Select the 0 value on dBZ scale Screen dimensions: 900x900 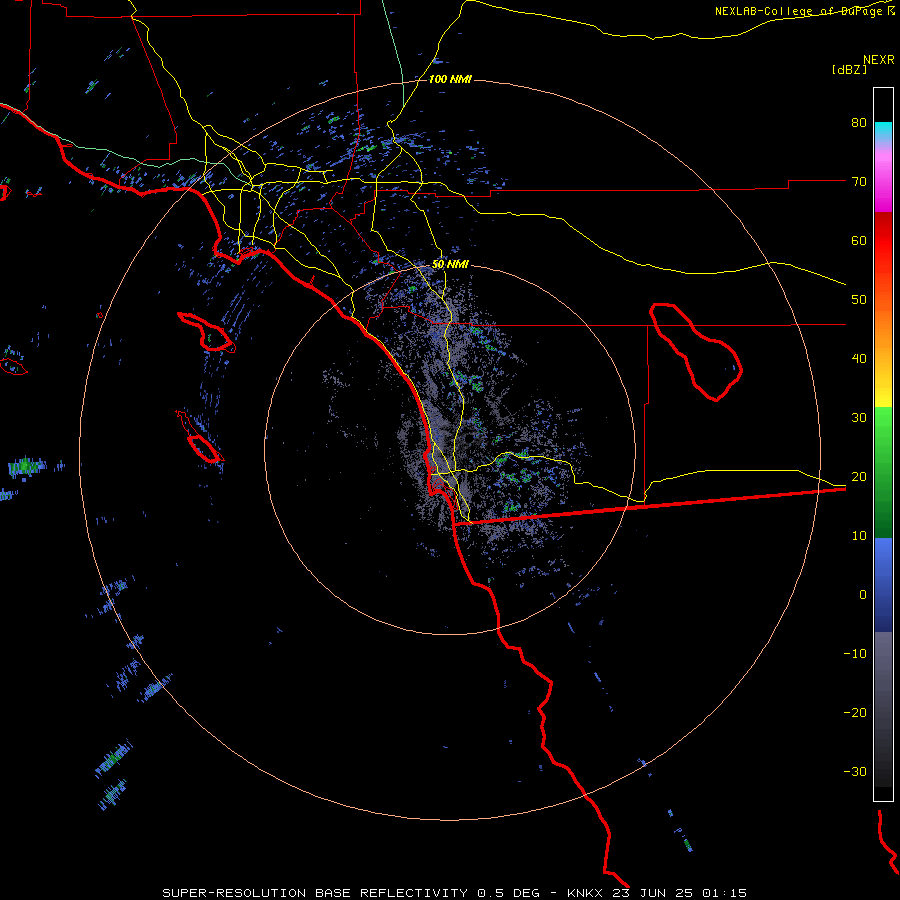(863, 595)
